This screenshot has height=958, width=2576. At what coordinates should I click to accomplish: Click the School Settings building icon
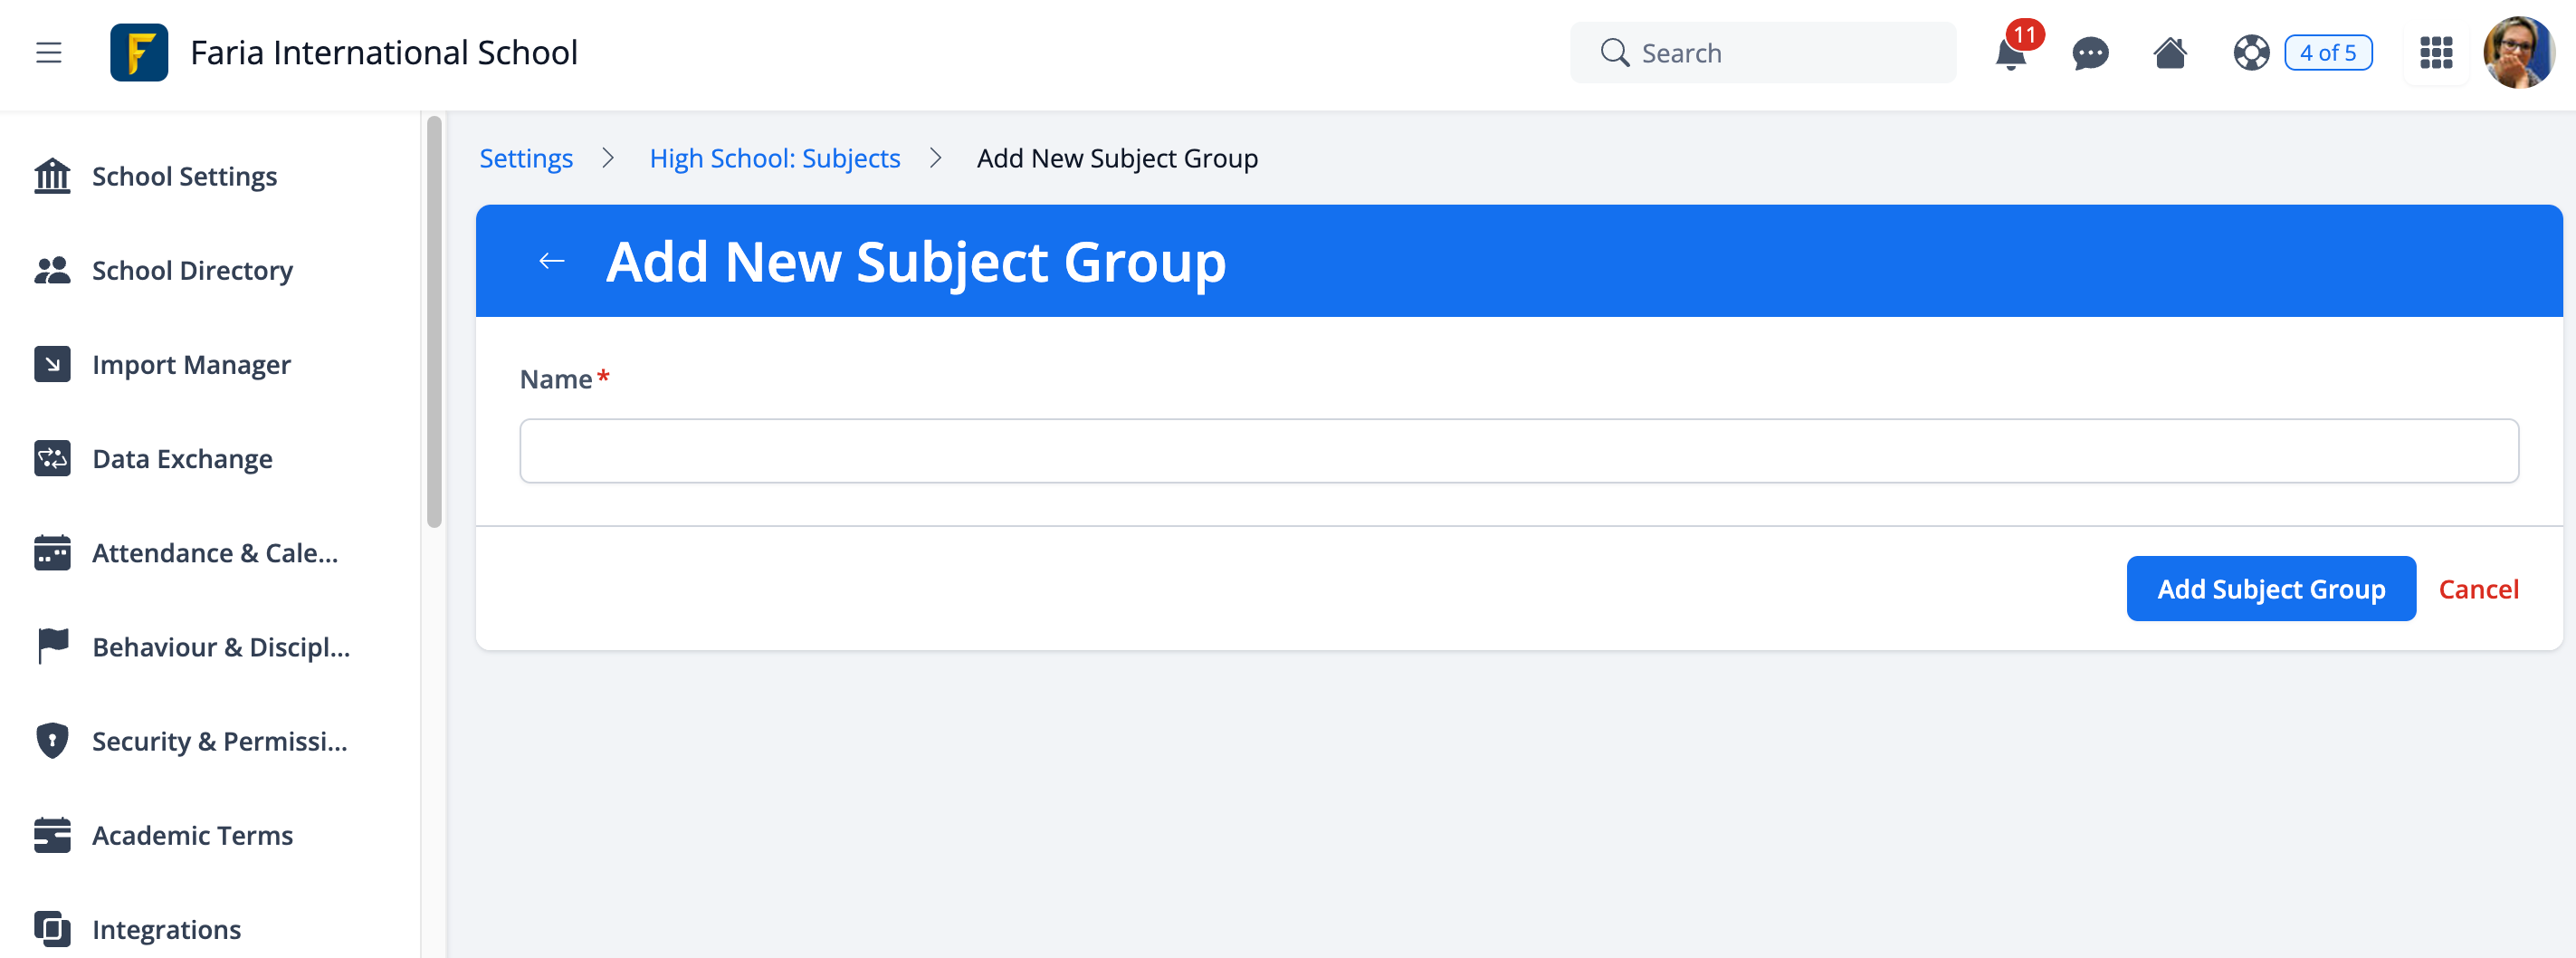point(52,176)
